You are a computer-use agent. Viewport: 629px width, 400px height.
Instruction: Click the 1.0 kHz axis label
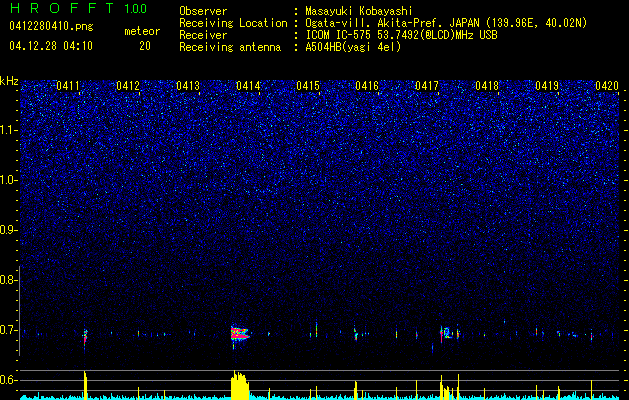click(8, 180)
